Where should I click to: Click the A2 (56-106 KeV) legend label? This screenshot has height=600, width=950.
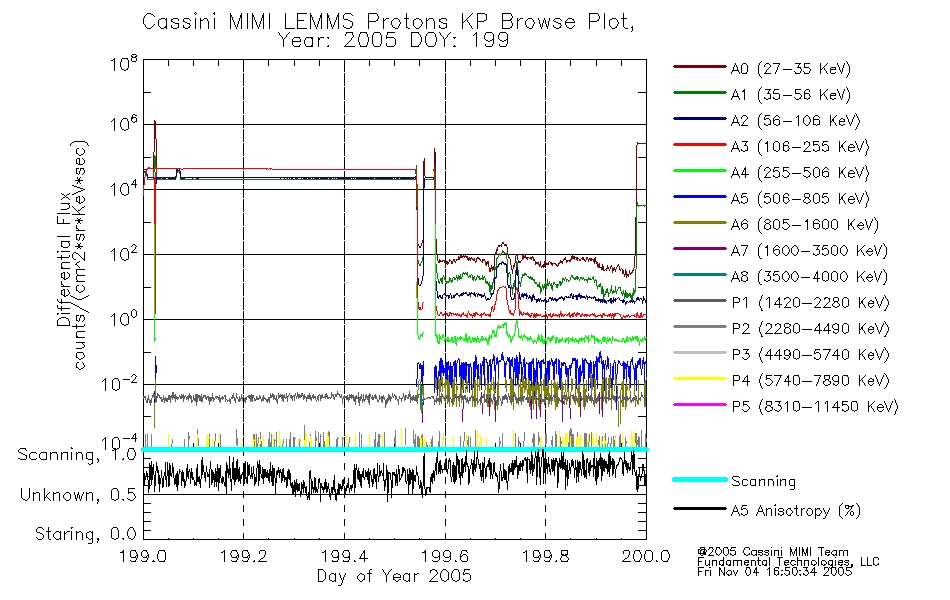pyautogui.click(x=796, y=121)
